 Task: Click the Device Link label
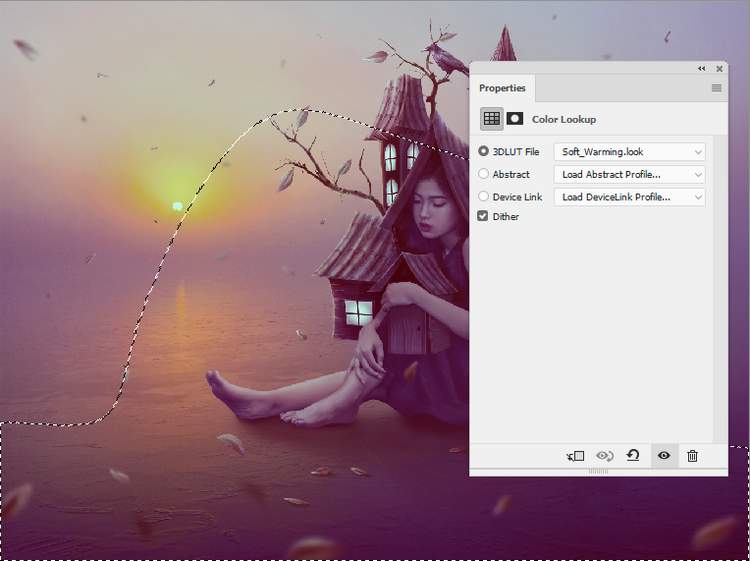pos(518,197)
